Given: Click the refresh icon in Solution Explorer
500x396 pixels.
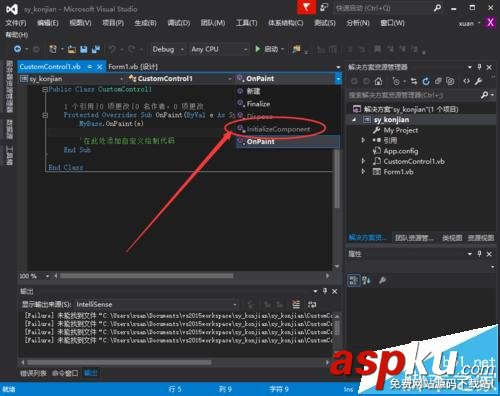Looking at the screenshot, I should [x=426, y=81].
